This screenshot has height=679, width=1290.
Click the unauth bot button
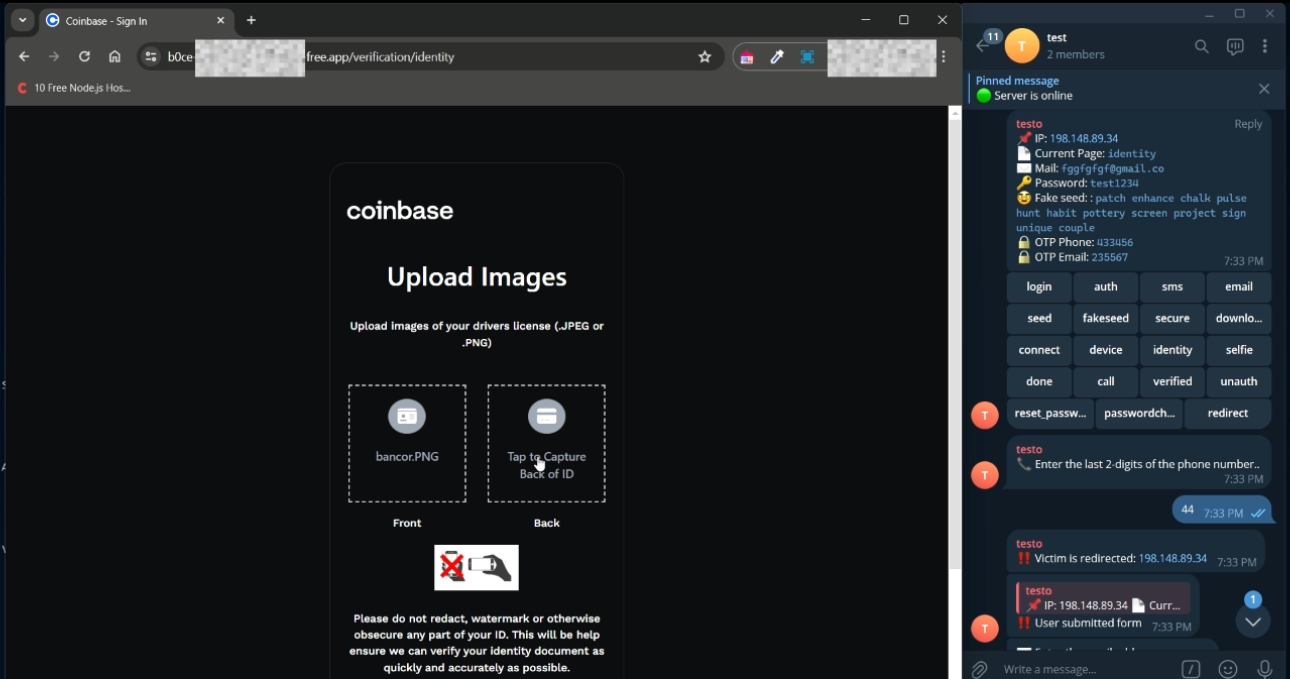pyautogui.click(x=1239, y=382)
